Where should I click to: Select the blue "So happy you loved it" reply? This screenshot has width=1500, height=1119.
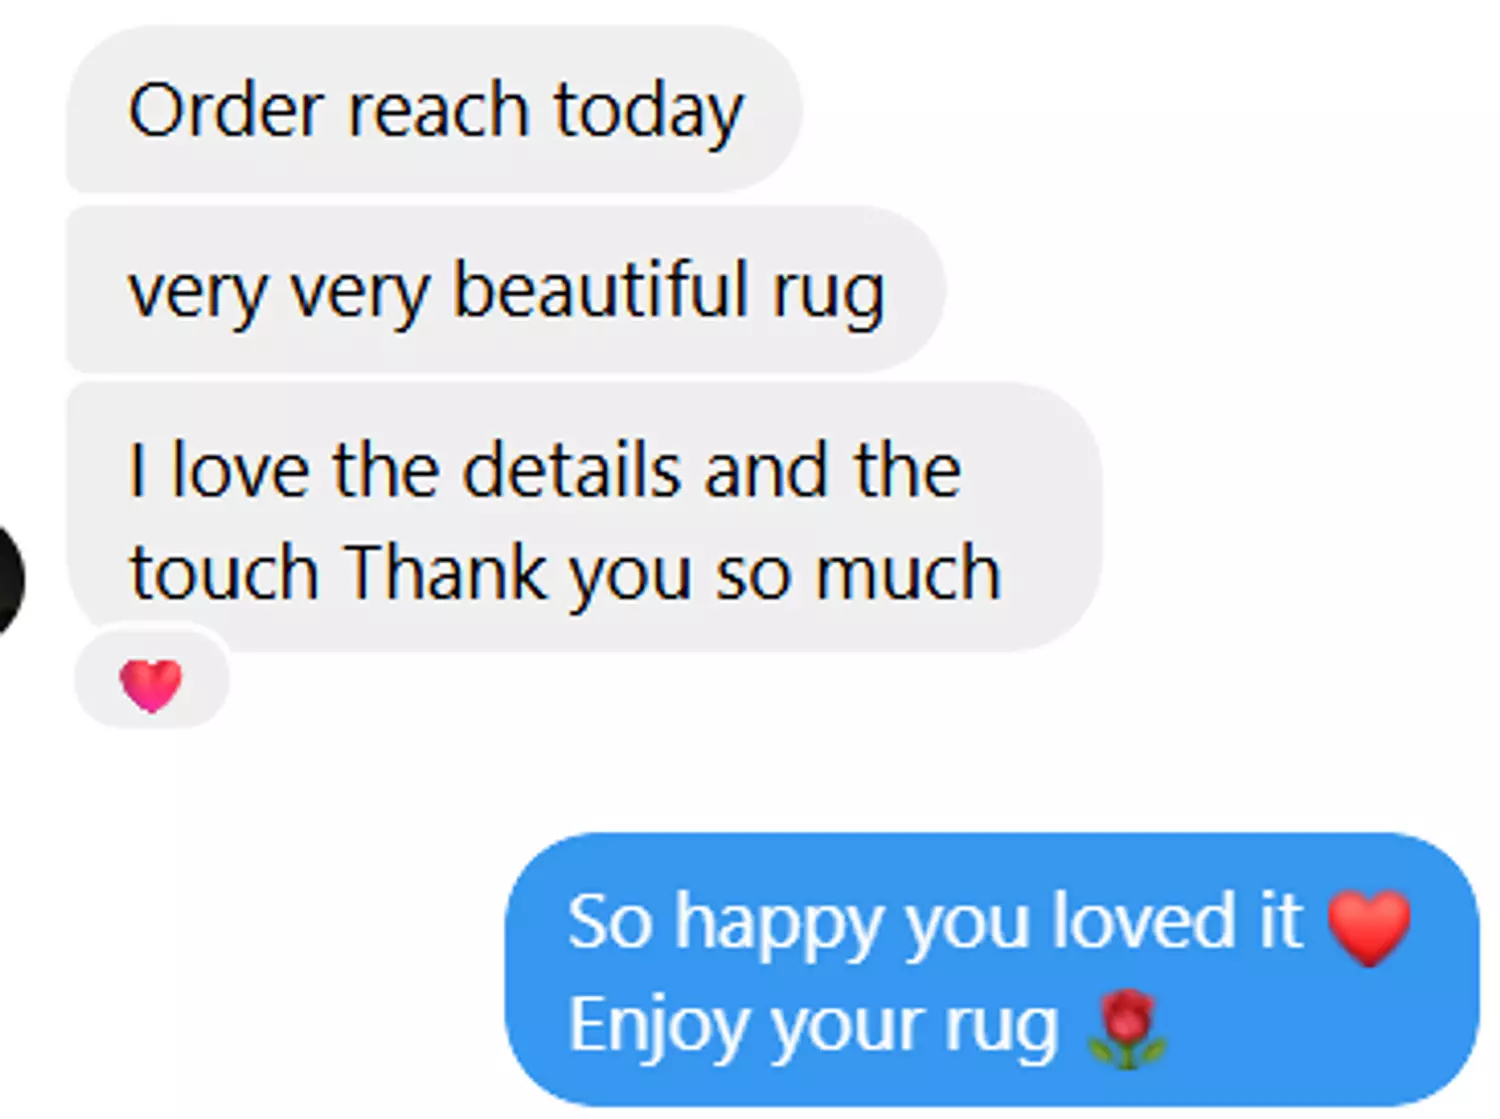tap(992, 970)
